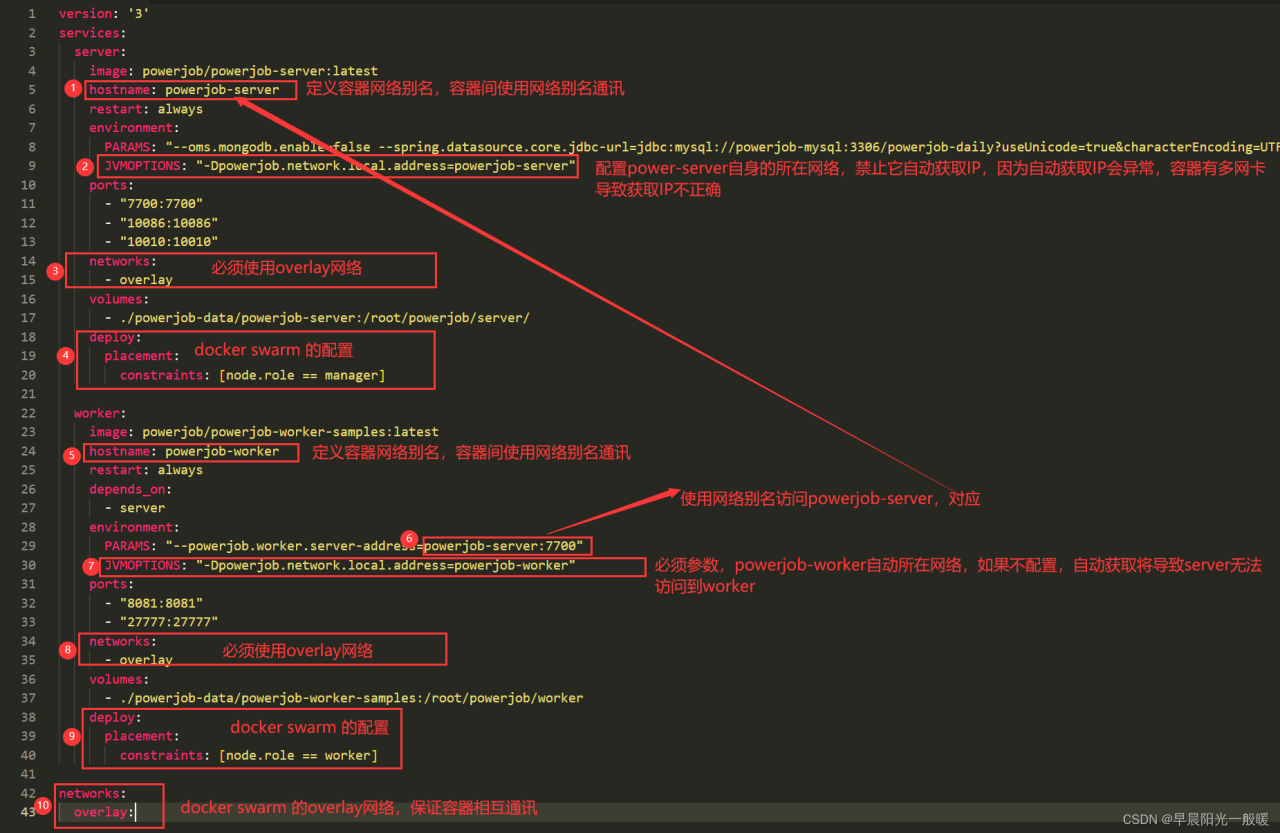Select the red marker 7 on line 30
The image size is (1280, 833).
92,566
